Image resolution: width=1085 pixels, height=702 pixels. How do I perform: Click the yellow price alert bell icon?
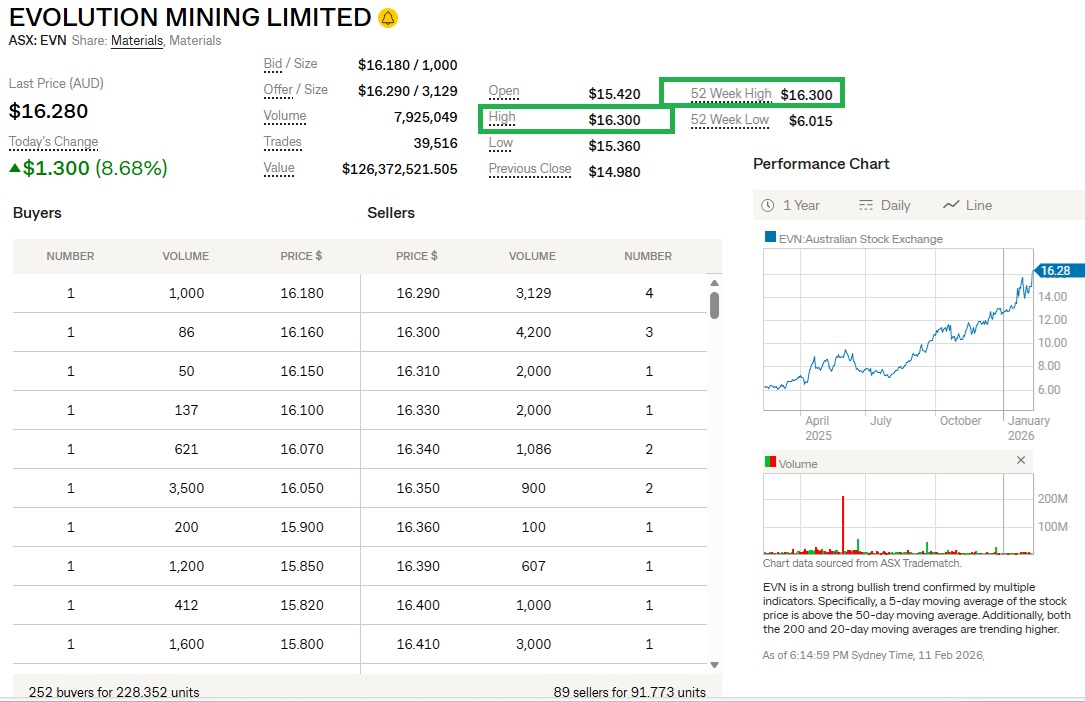pyautogui.click(x=389, y=18)
